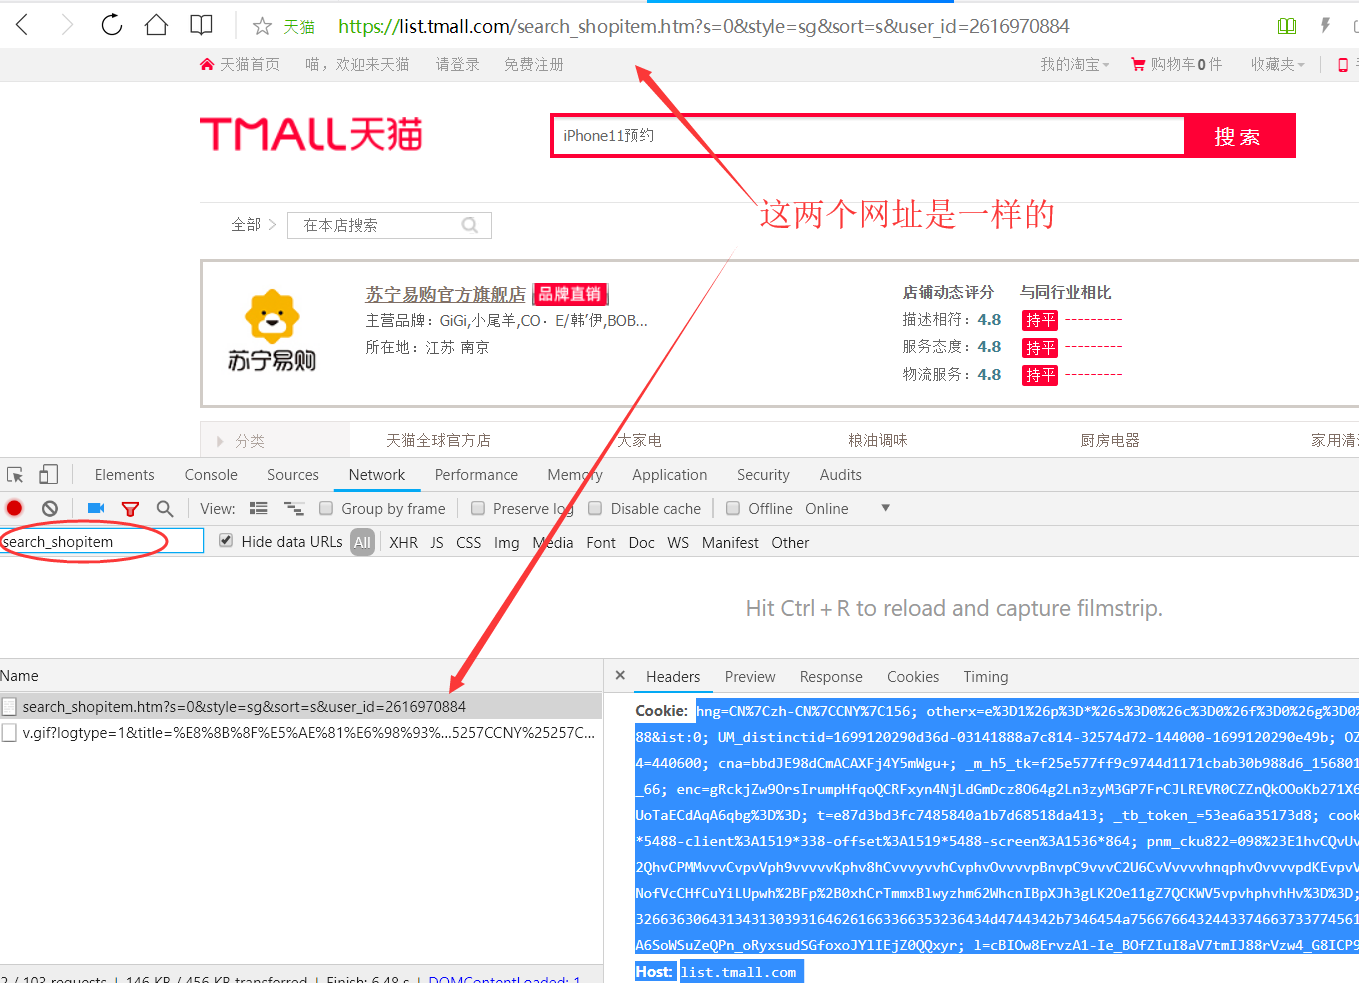
Task: Open the 苏宁易购官方旗舰店 store link
Action: point(445,294)
